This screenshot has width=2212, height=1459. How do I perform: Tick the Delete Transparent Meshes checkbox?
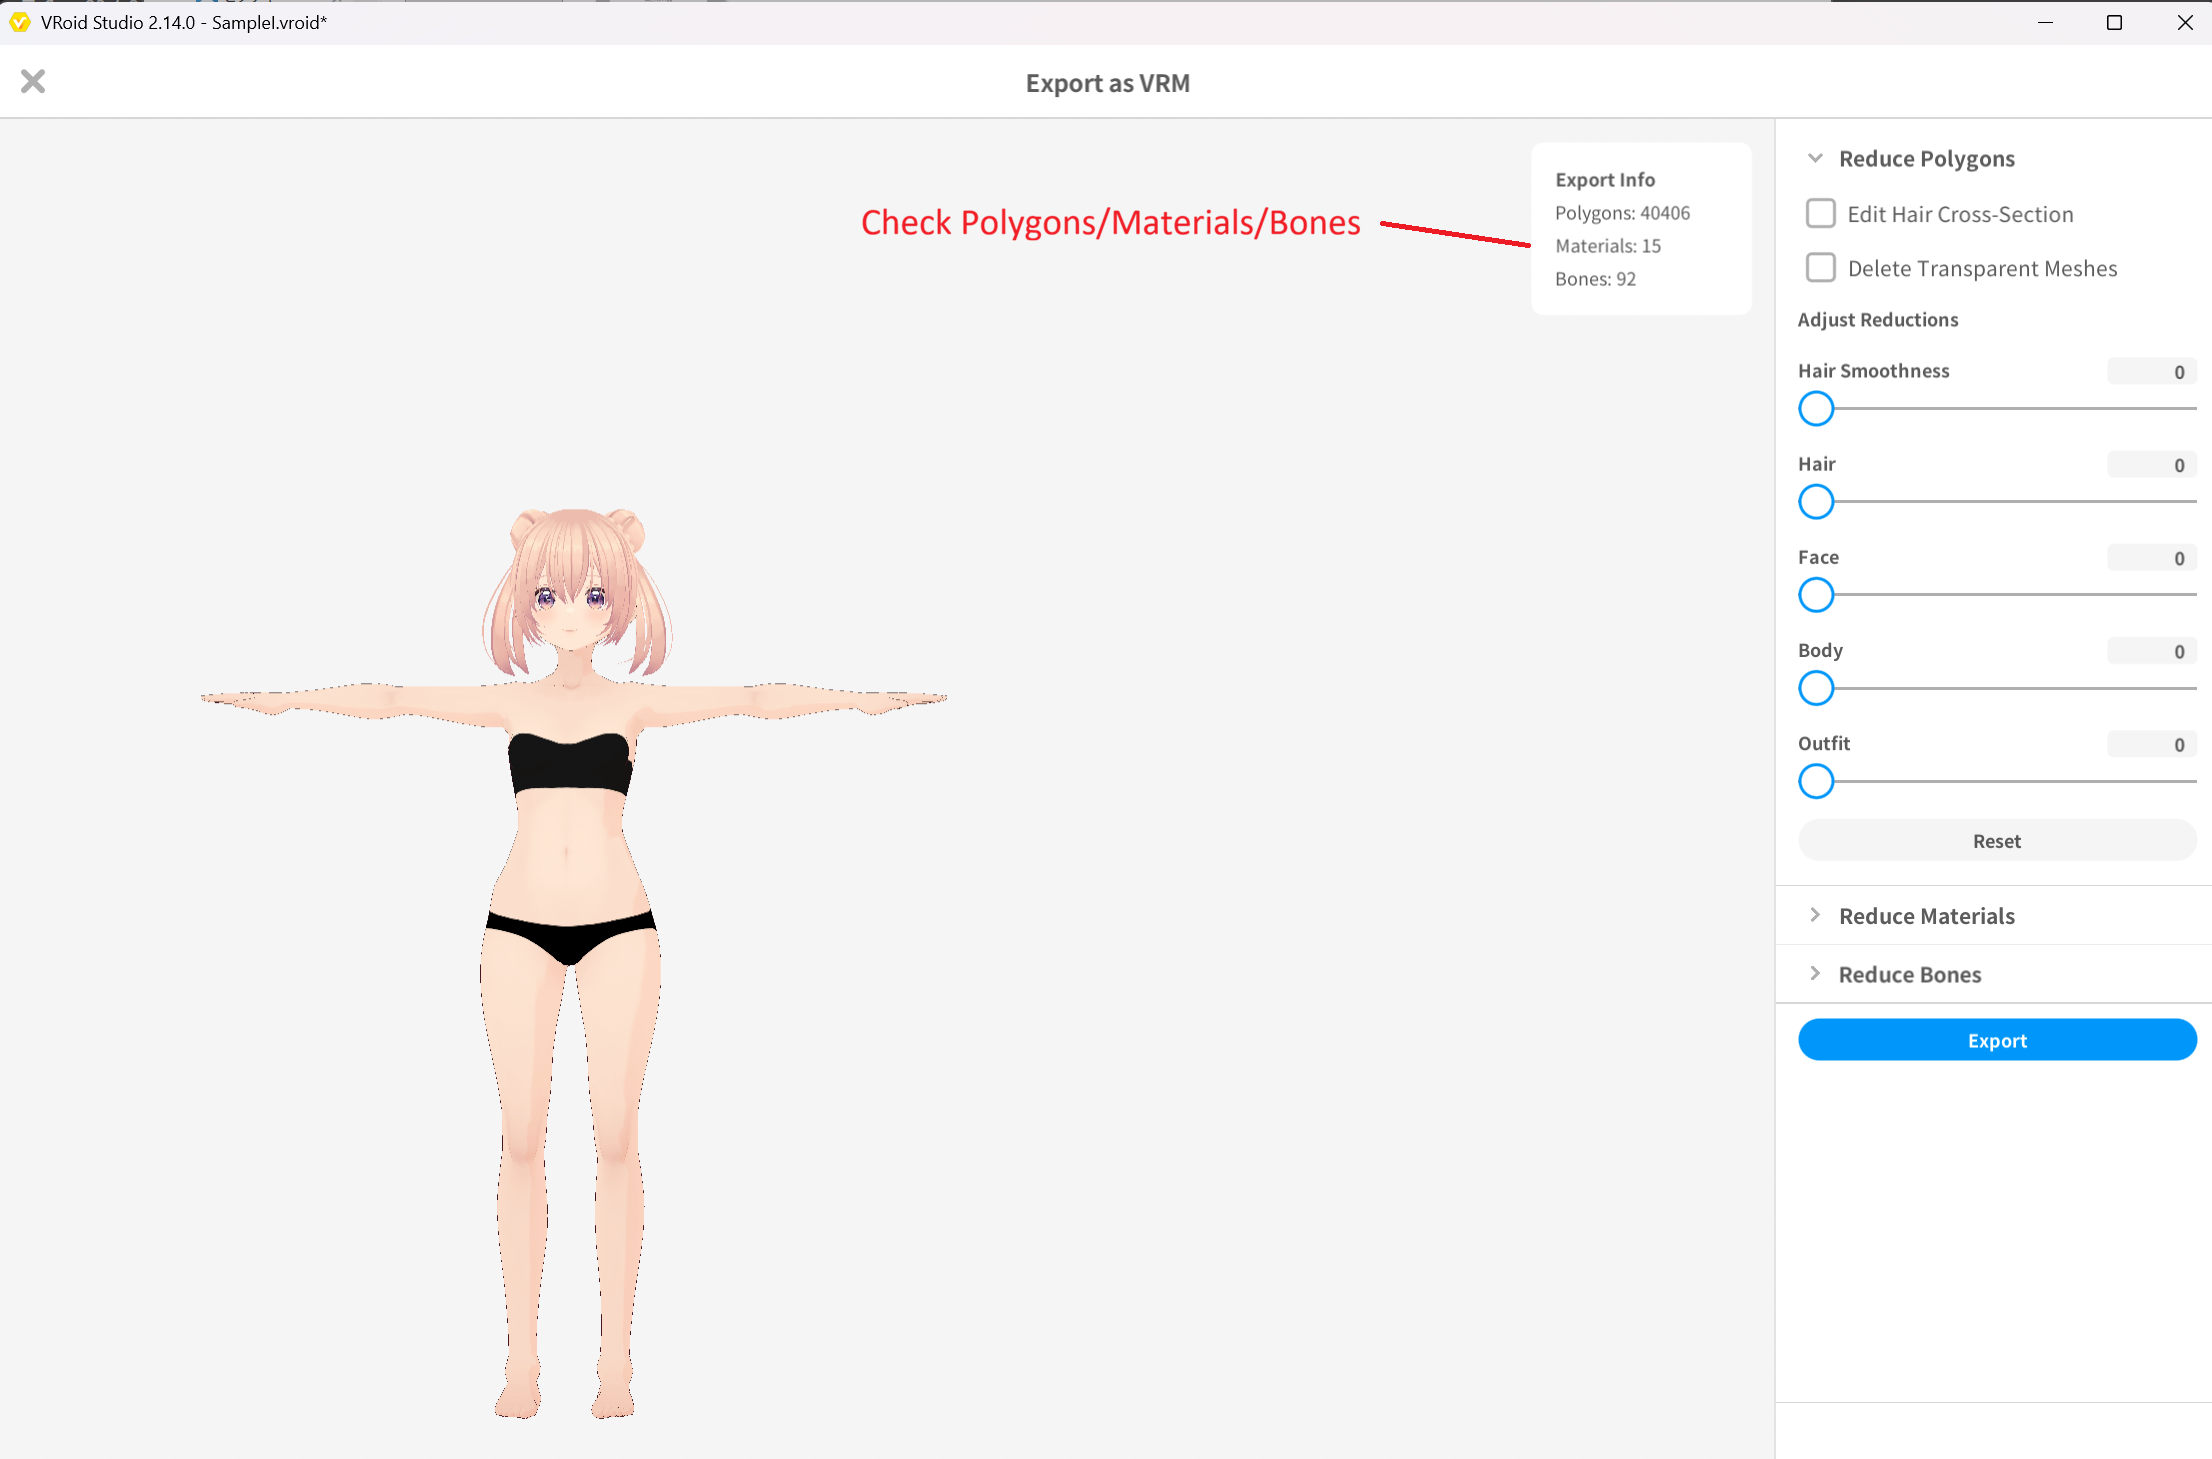pyautogui.click(x=1820, y=267)
